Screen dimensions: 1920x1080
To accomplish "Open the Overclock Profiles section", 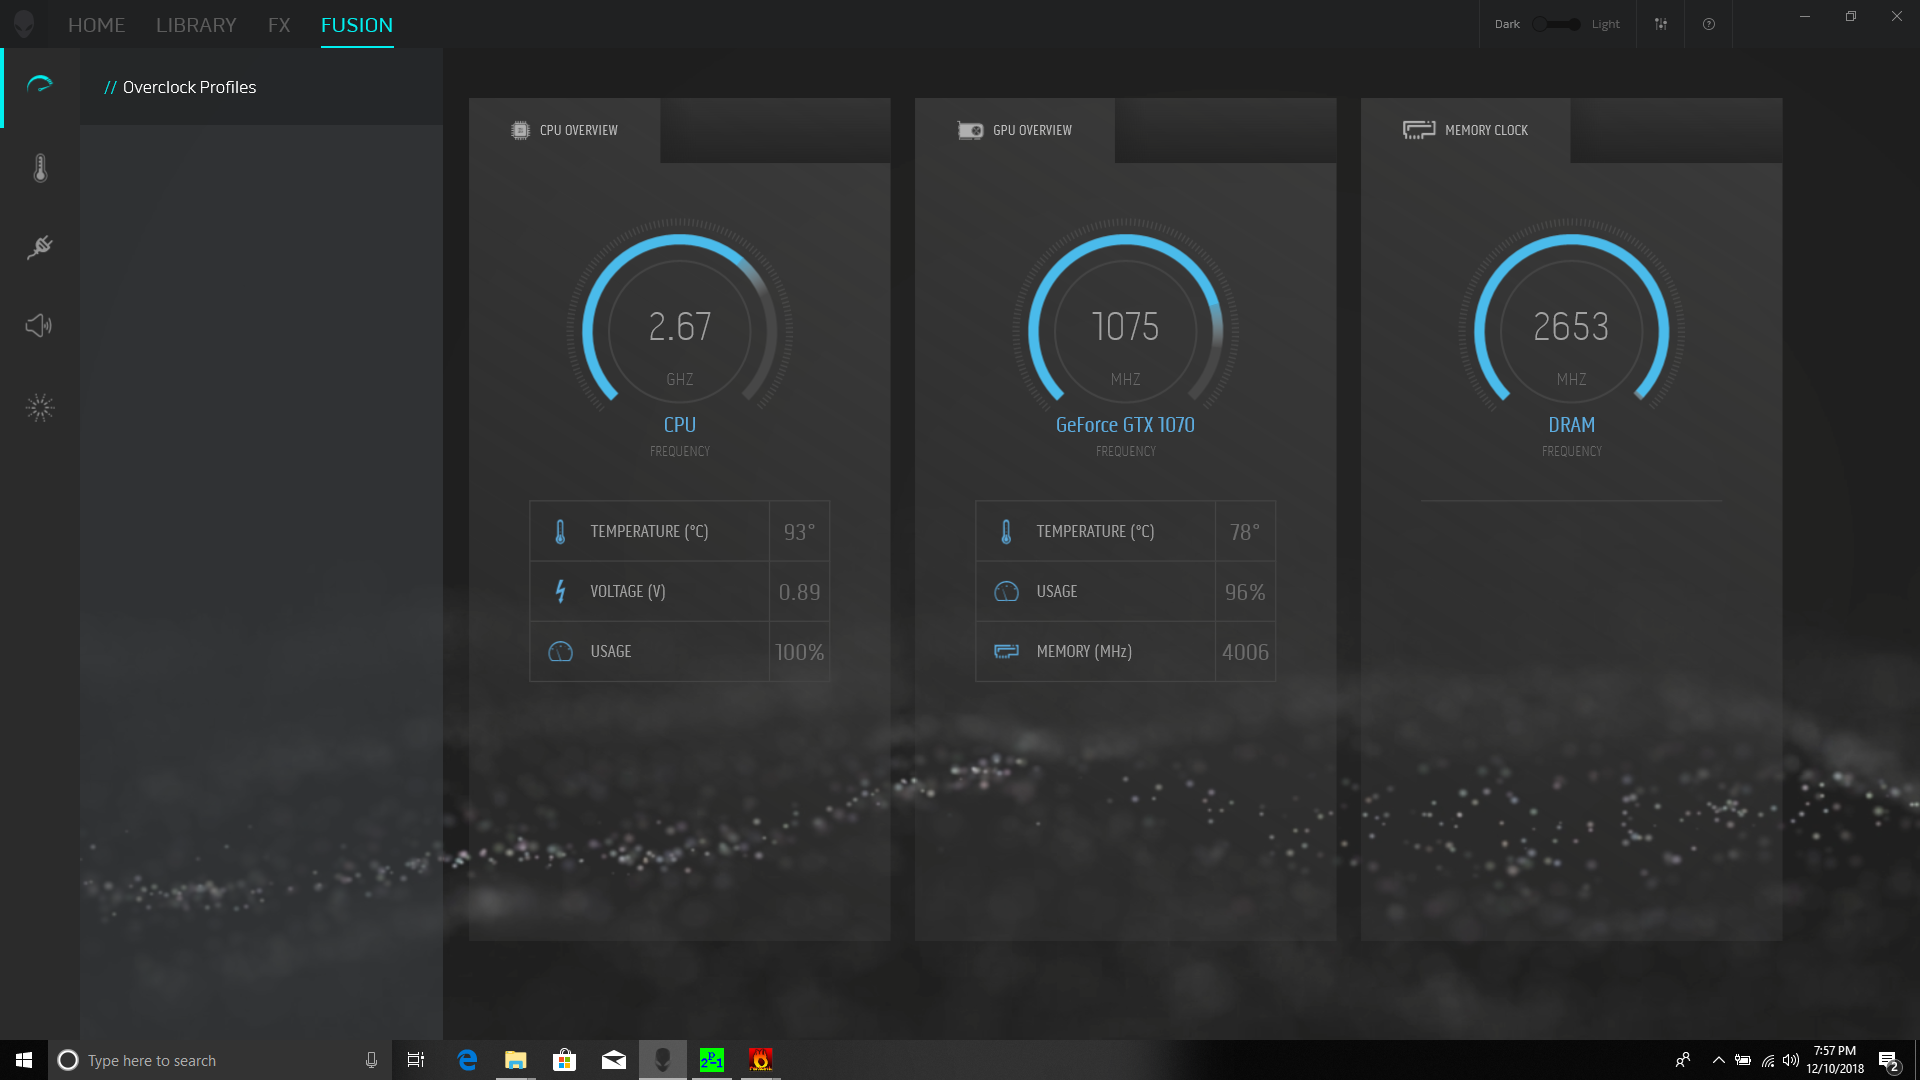I will pos(189,87).
